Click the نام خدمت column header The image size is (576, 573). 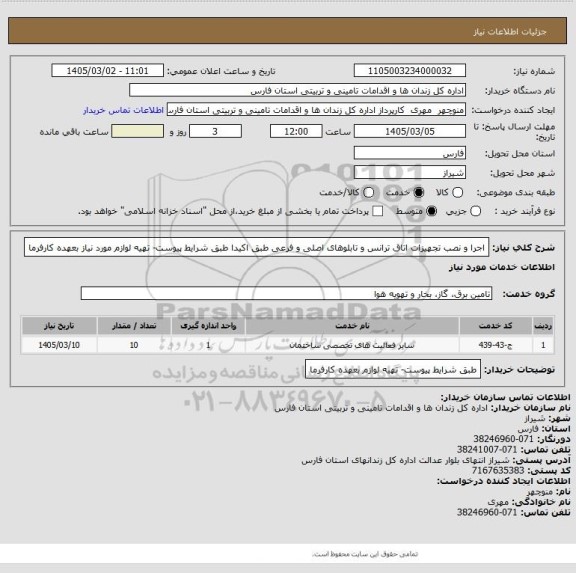pos(352,325)
